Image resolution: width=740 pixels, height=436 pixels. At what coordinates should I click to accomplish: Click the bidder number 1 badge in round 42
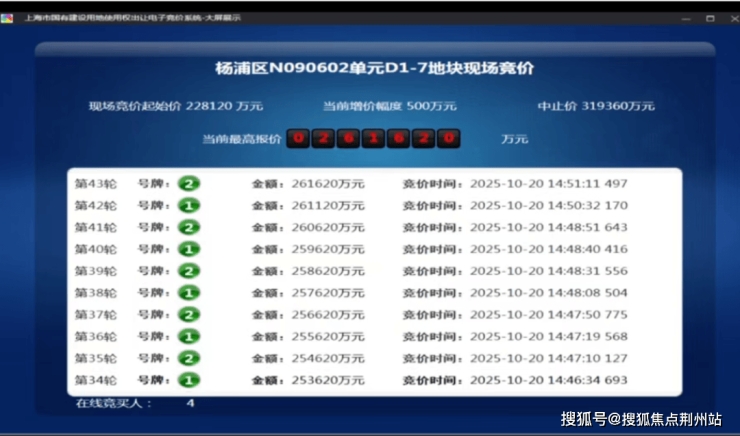click(189, 205)
